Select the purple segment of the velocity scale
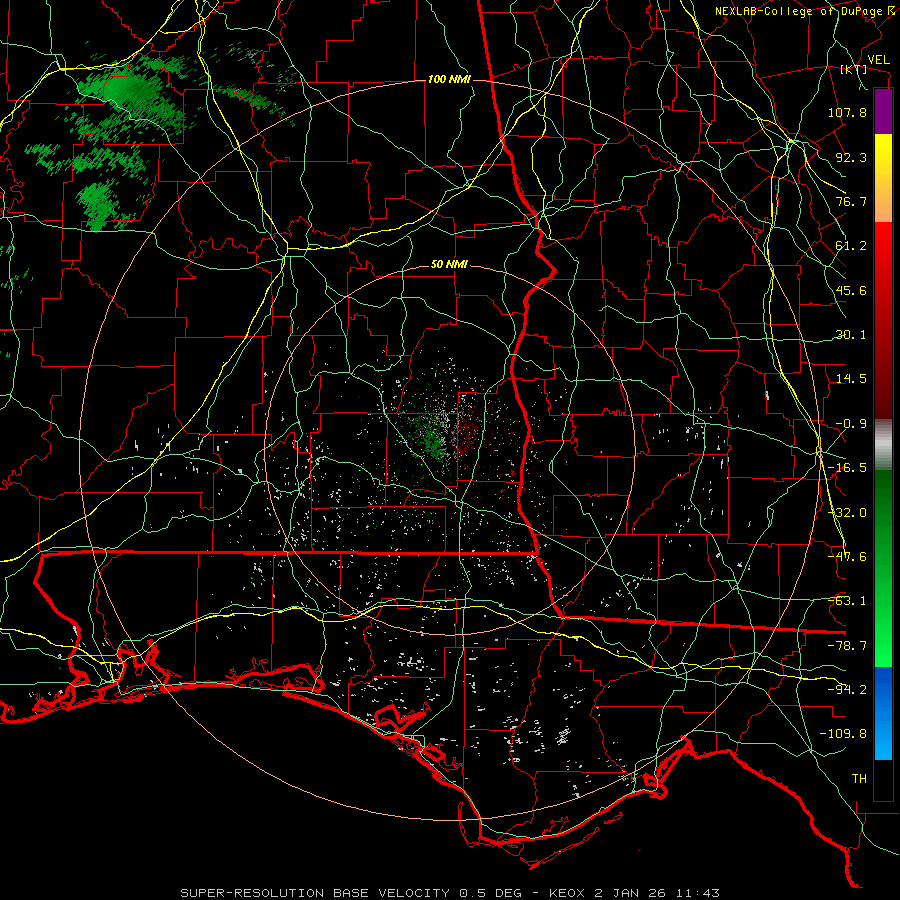Image resolution: width=900 pixels, height=900 pixels. click(883, 111)
